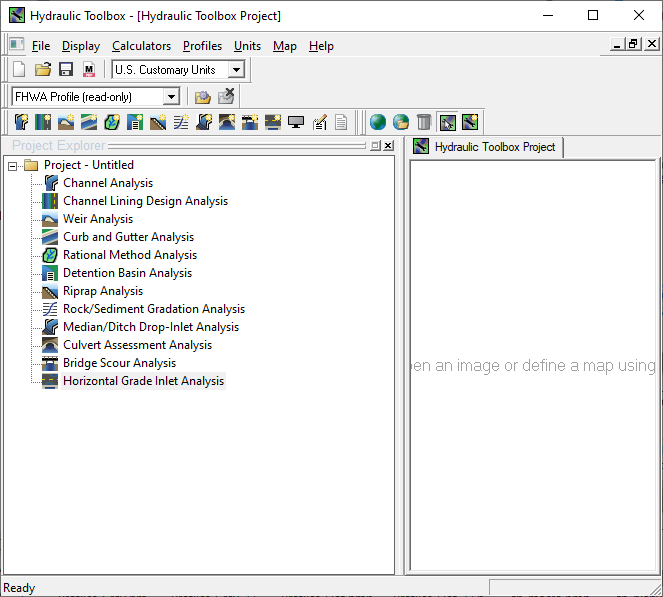Select Horizontal Grade Inlet Analysis tree item
Viewport: 663px width, 597px height.
[x=143, y=381]
